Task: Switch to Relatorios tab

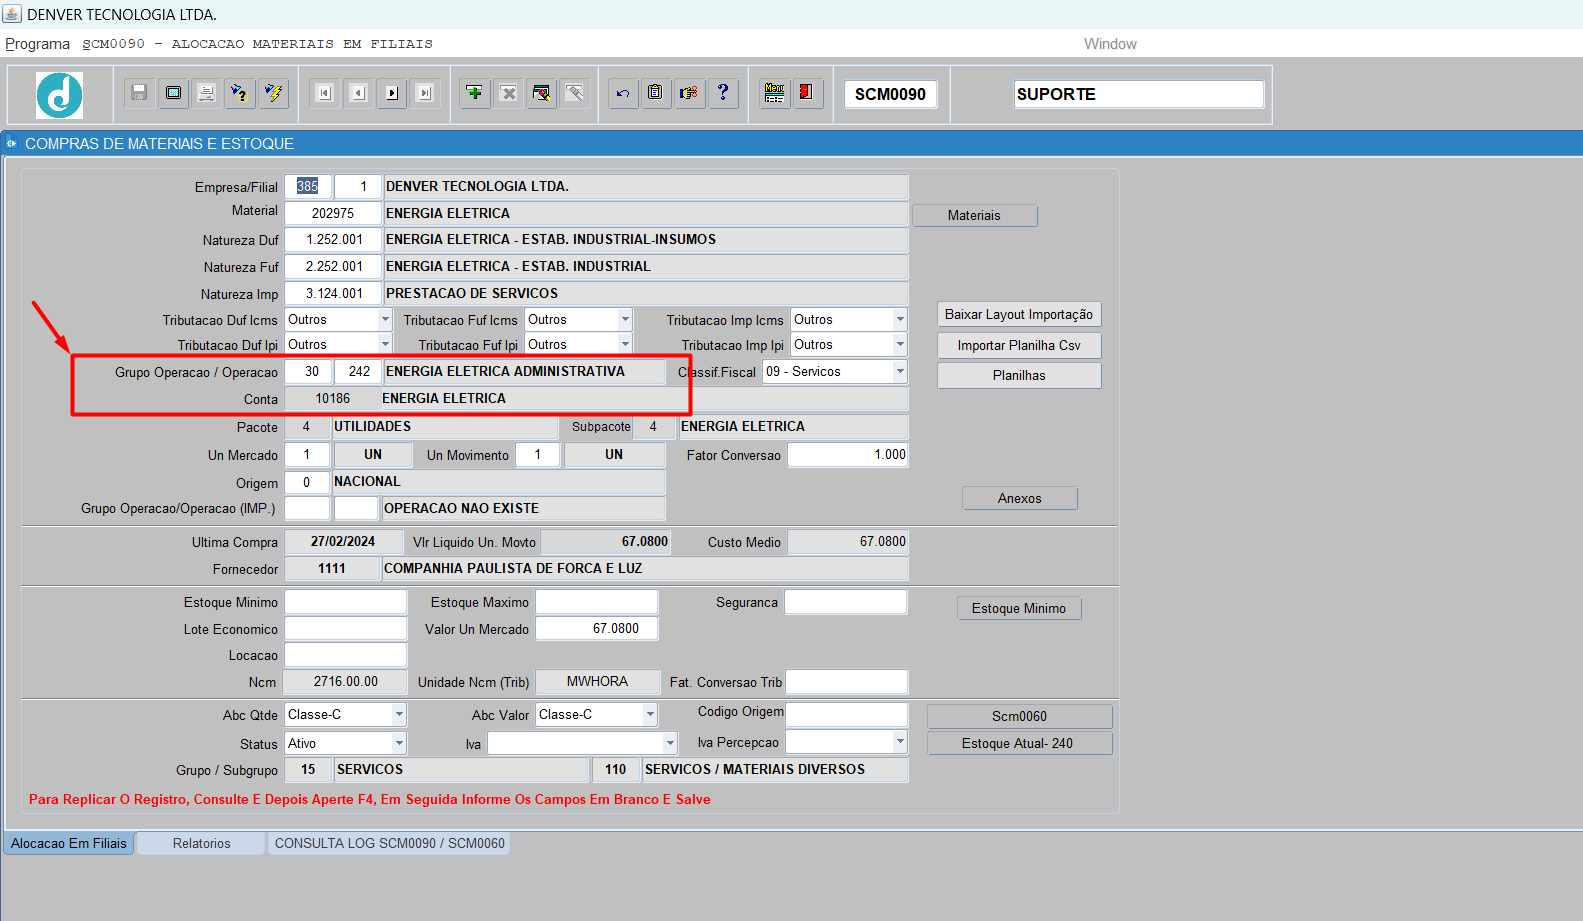Action: (201, 843)
